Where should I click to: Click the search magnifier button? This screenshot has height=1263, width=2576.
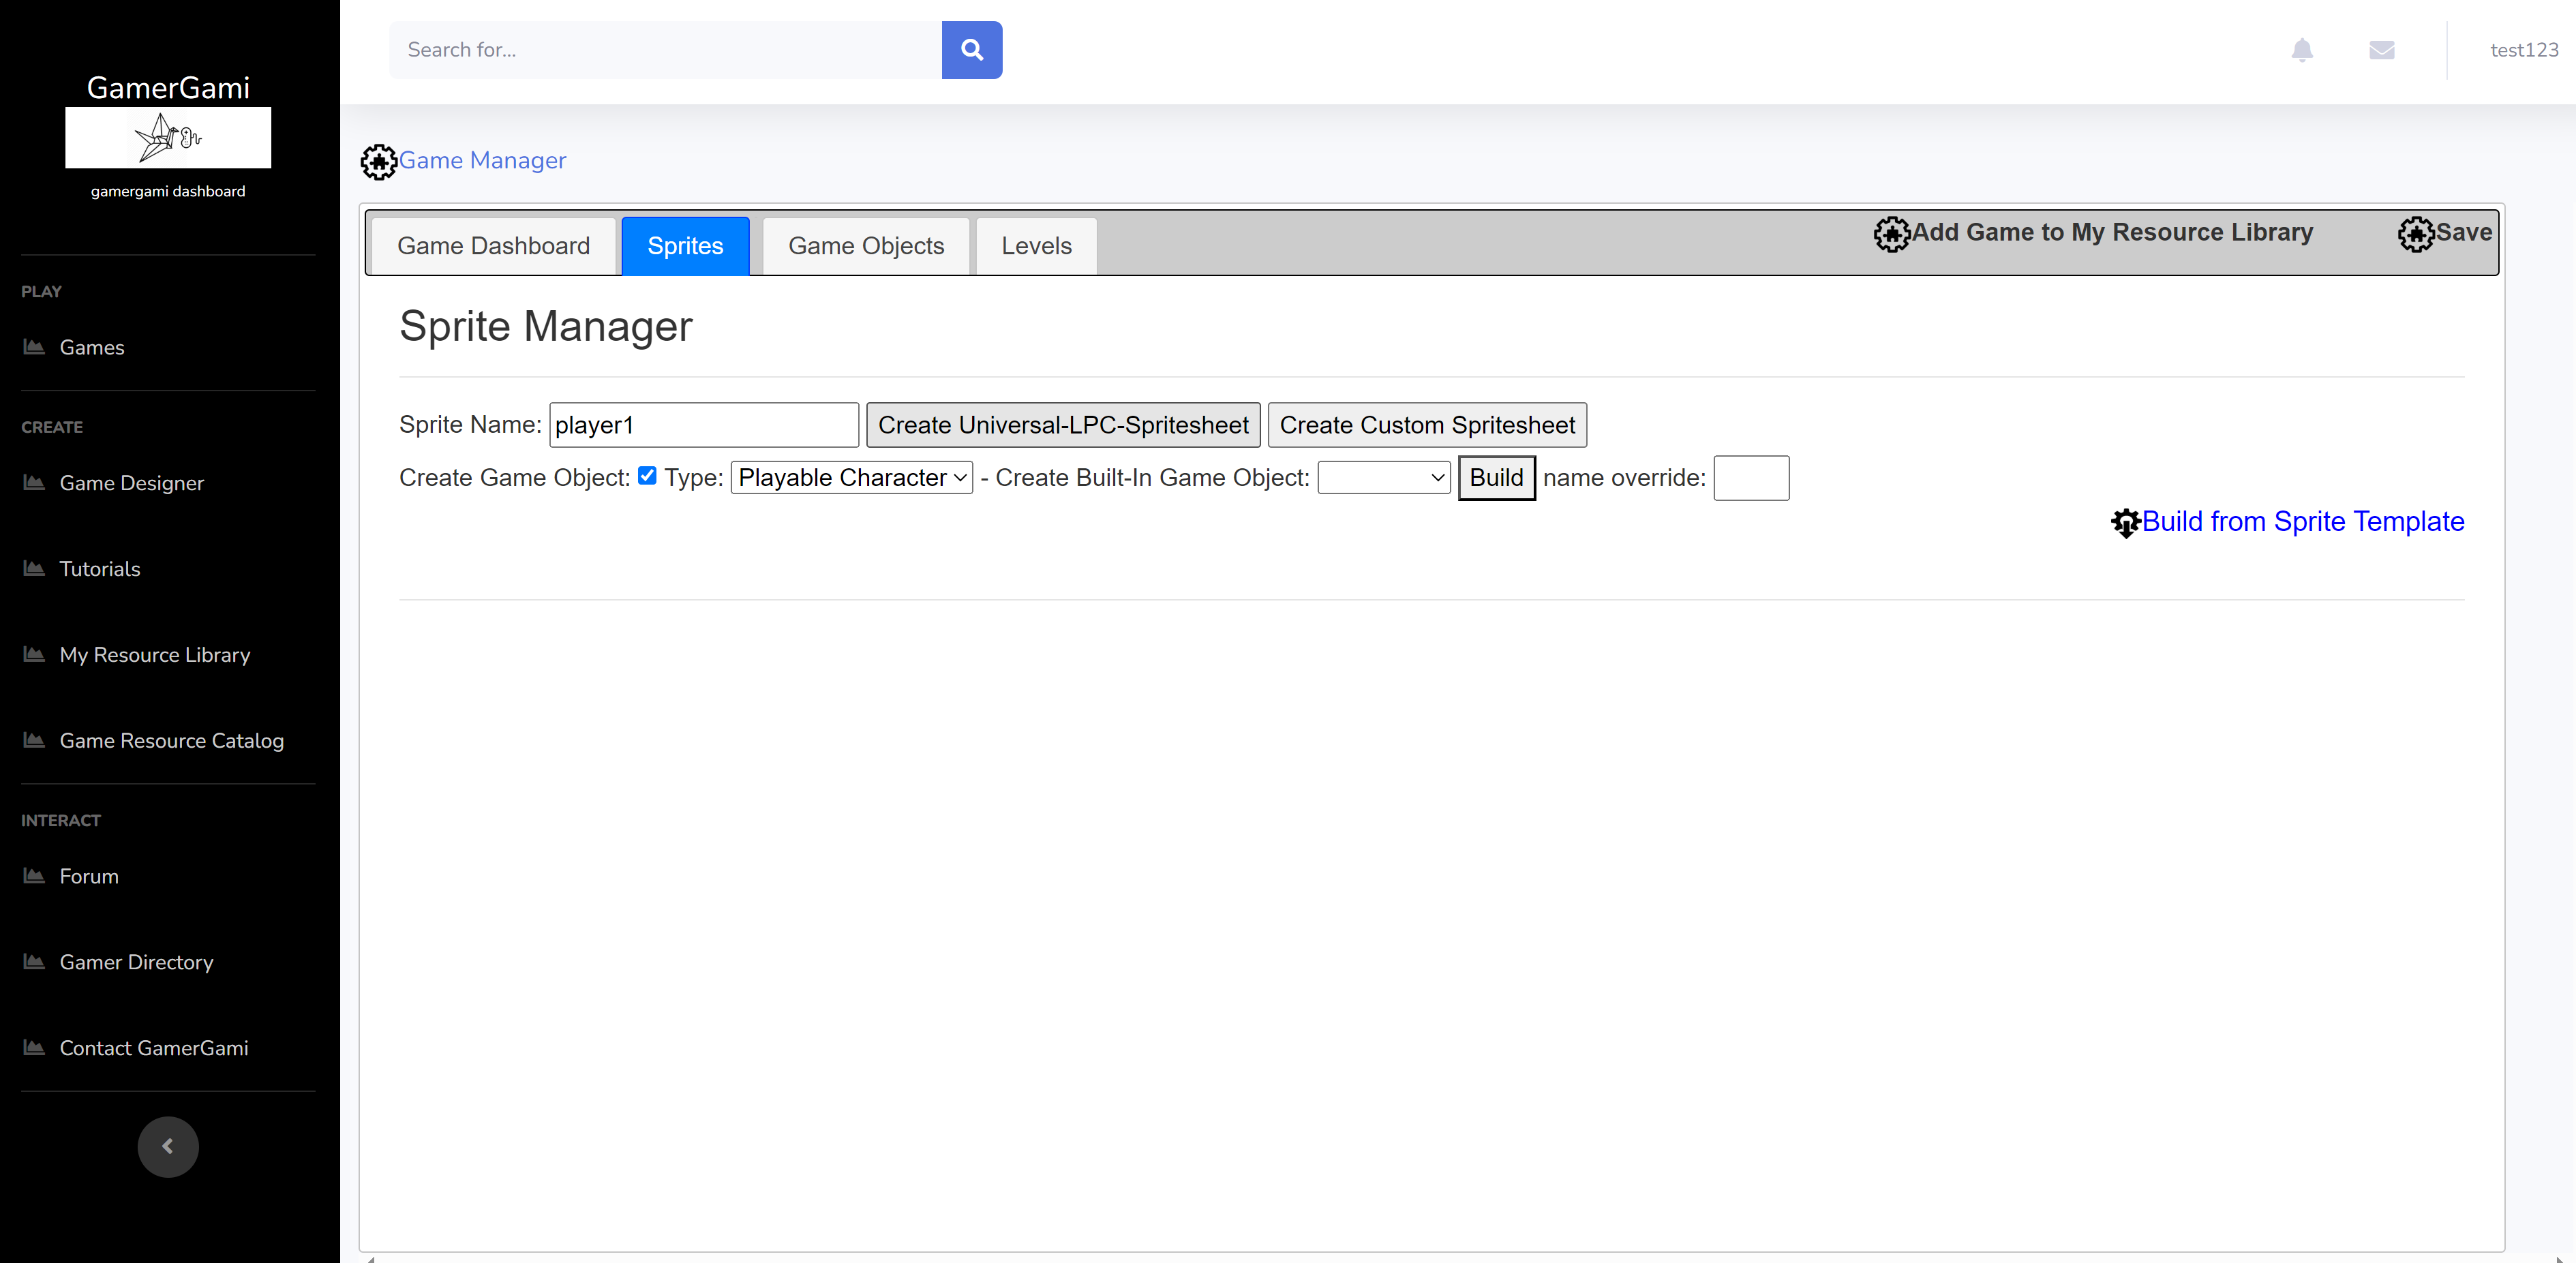971,50
